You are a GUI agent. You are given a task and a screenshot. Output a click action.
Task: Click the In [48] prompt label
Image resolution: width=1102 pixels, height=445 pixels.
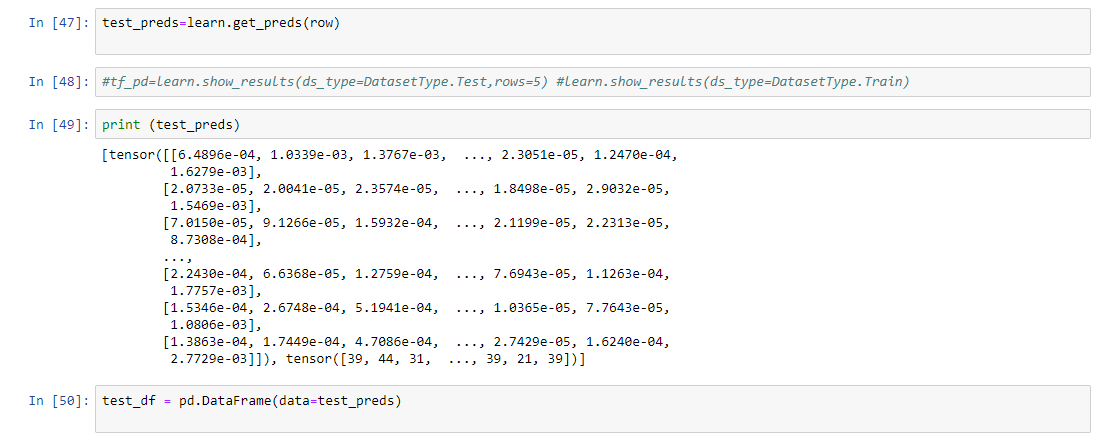(x=58, y=82)
